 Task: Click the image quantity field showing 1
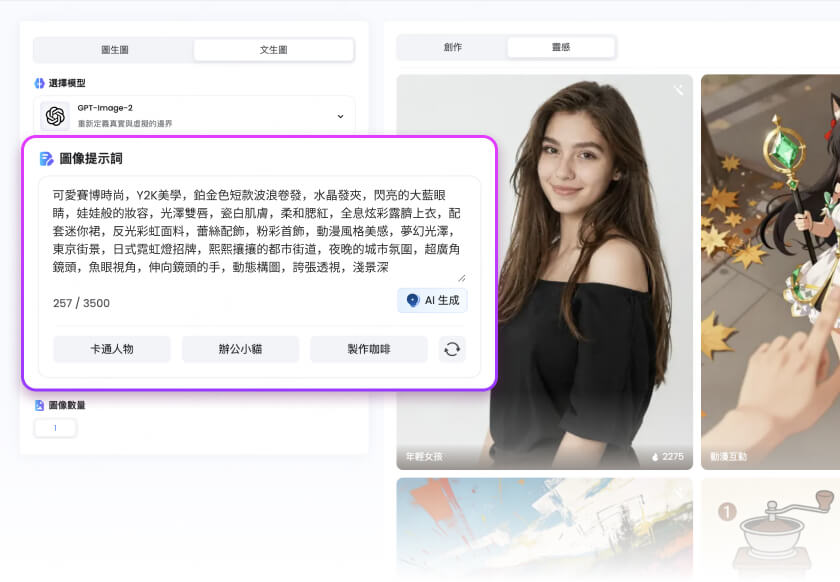tap(55, 428)
